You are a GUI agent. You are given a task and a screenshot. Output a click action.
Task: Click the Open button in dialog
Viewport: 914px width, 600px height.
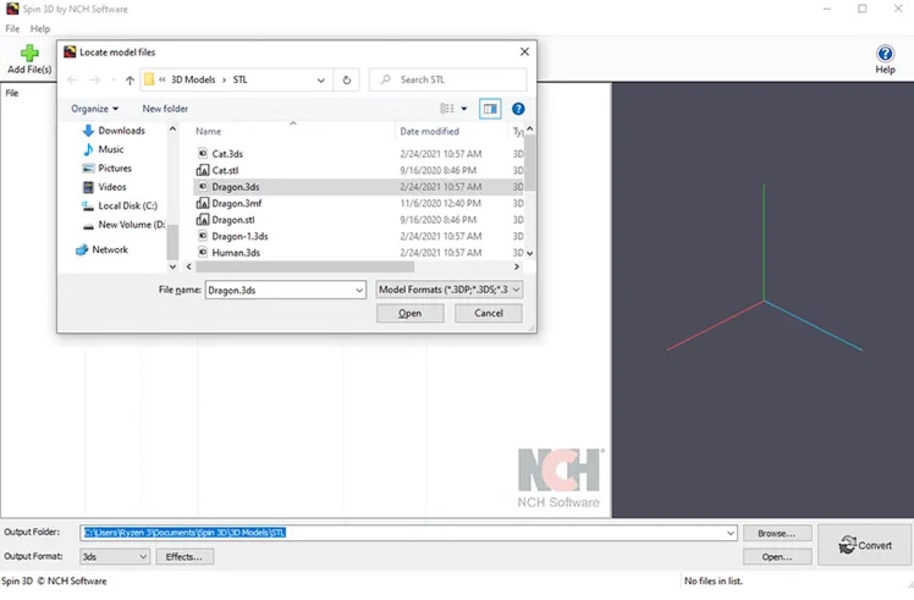point(410,313)
